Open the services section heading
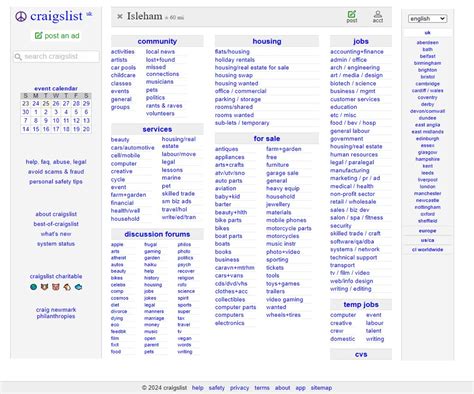Image resolution: width=474 pixels, height=394 pixels. click(157, 129)
